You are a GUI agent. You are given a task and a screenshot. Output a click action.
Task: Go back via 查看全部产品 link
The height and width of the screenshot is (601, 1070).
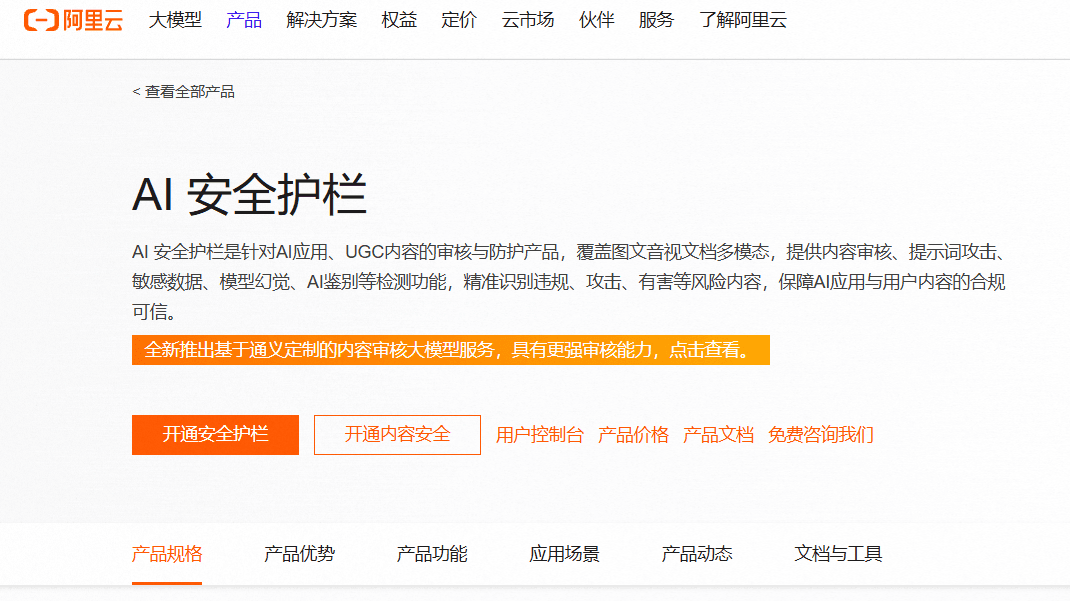tap(184, 92)
